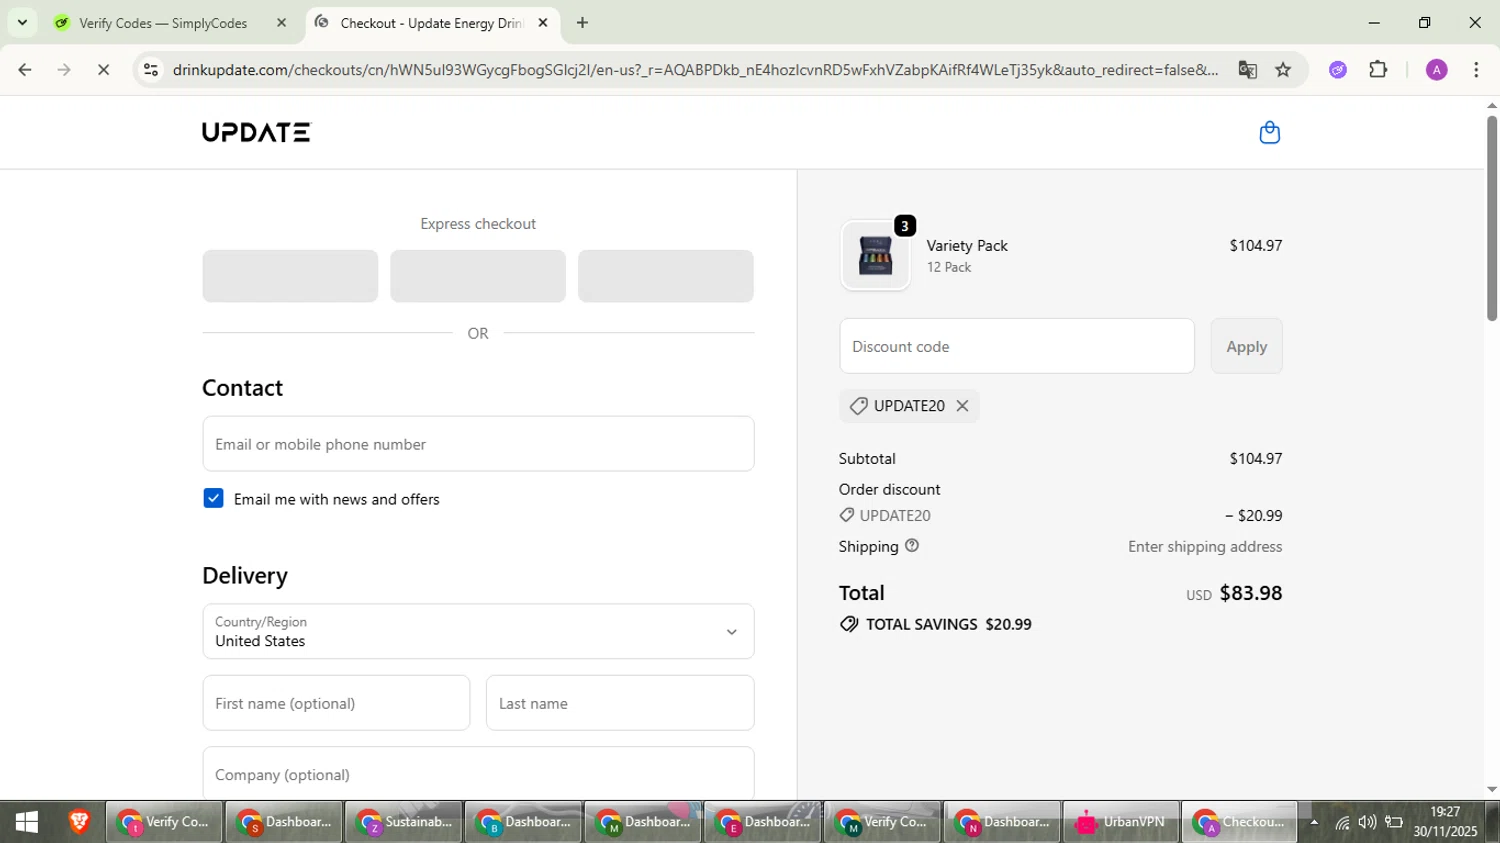Open the Google Translate icon in address bar
1500x843 pixels.
(1247, 70)
